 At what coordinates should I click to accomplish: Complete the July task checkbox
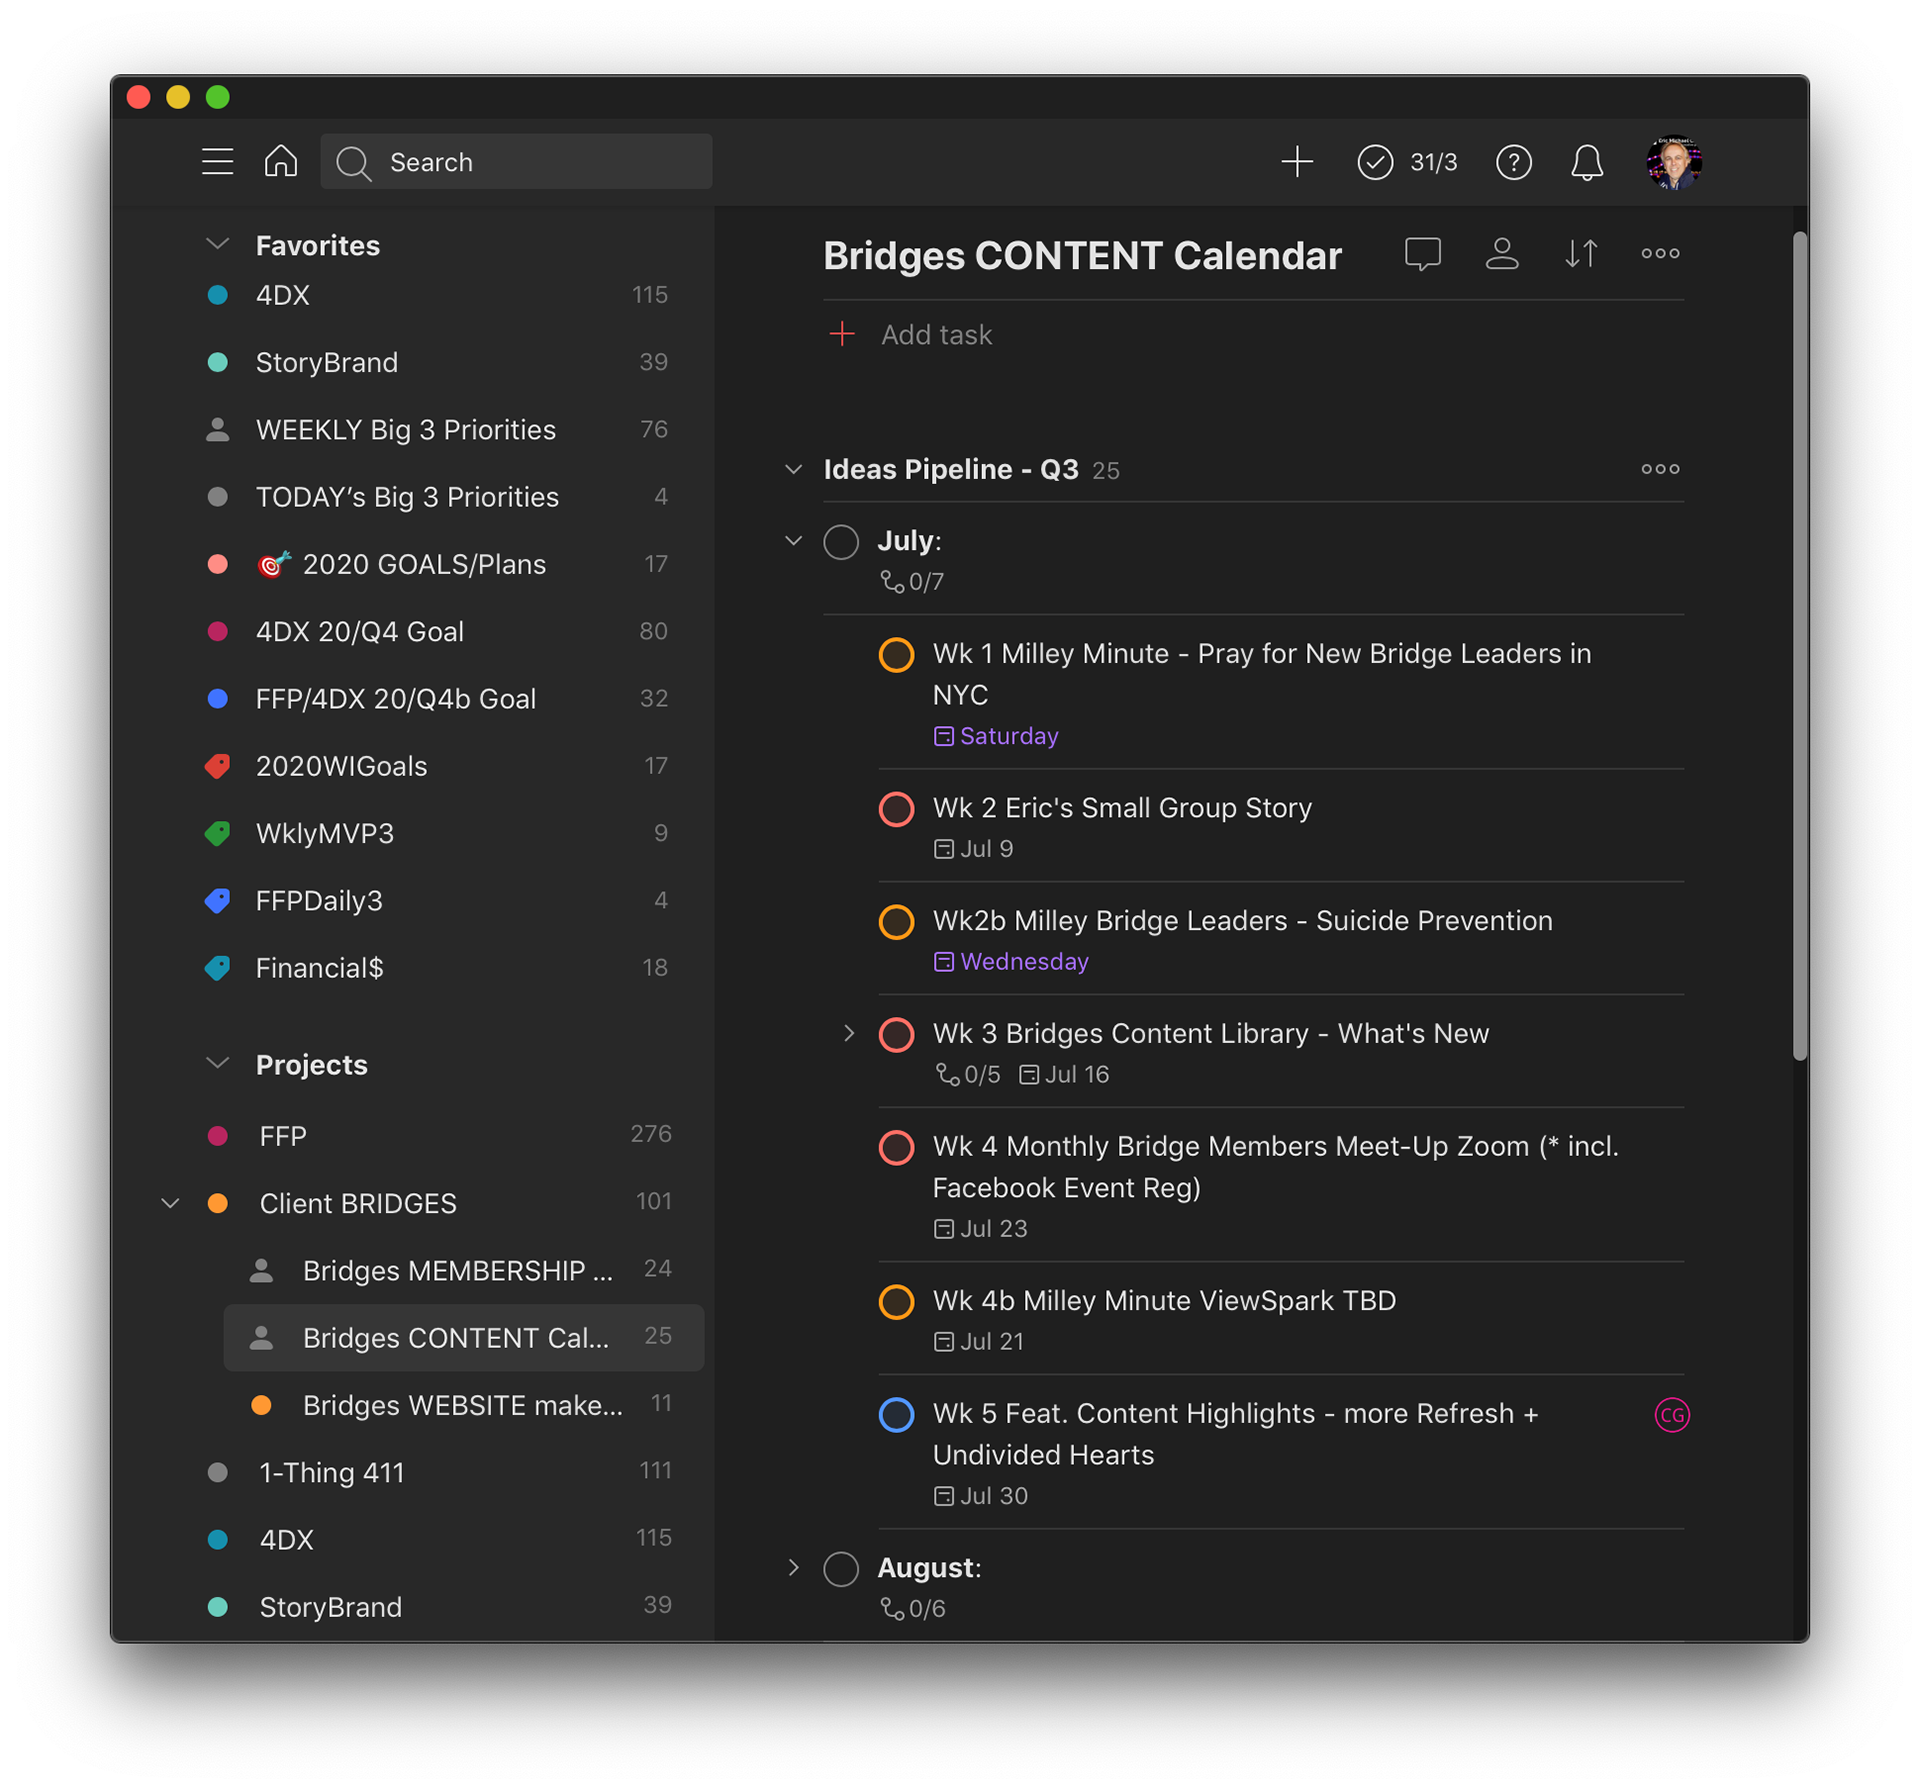tap(841, 541)
